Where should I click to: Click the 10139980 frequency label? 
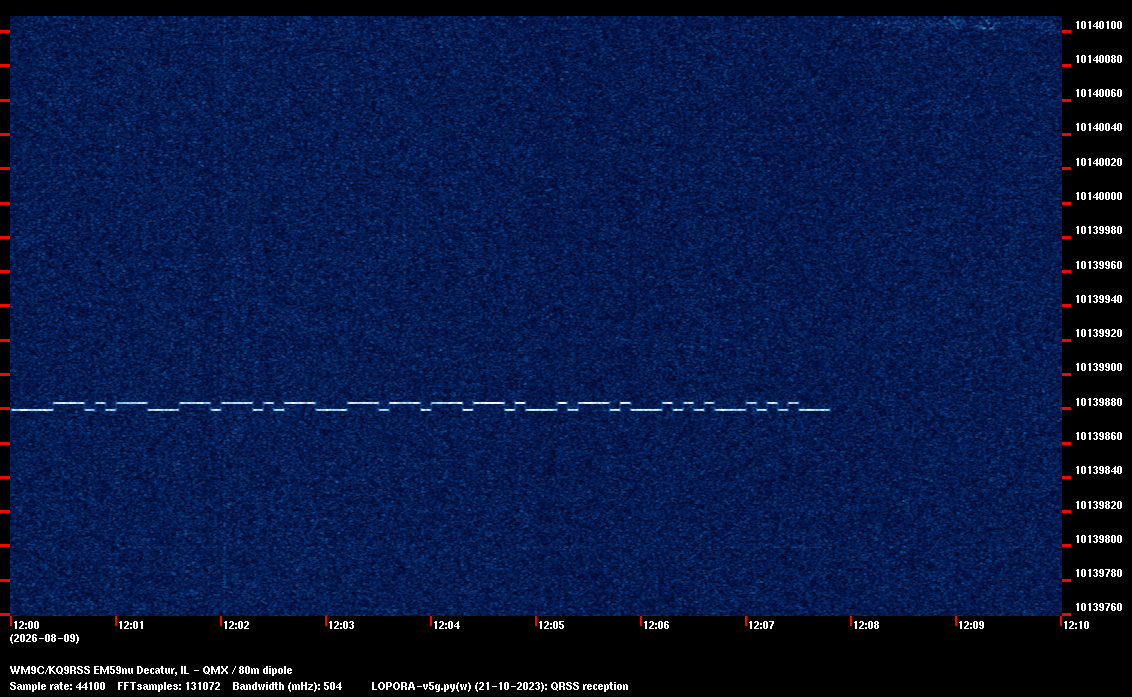click(1098, 230)
